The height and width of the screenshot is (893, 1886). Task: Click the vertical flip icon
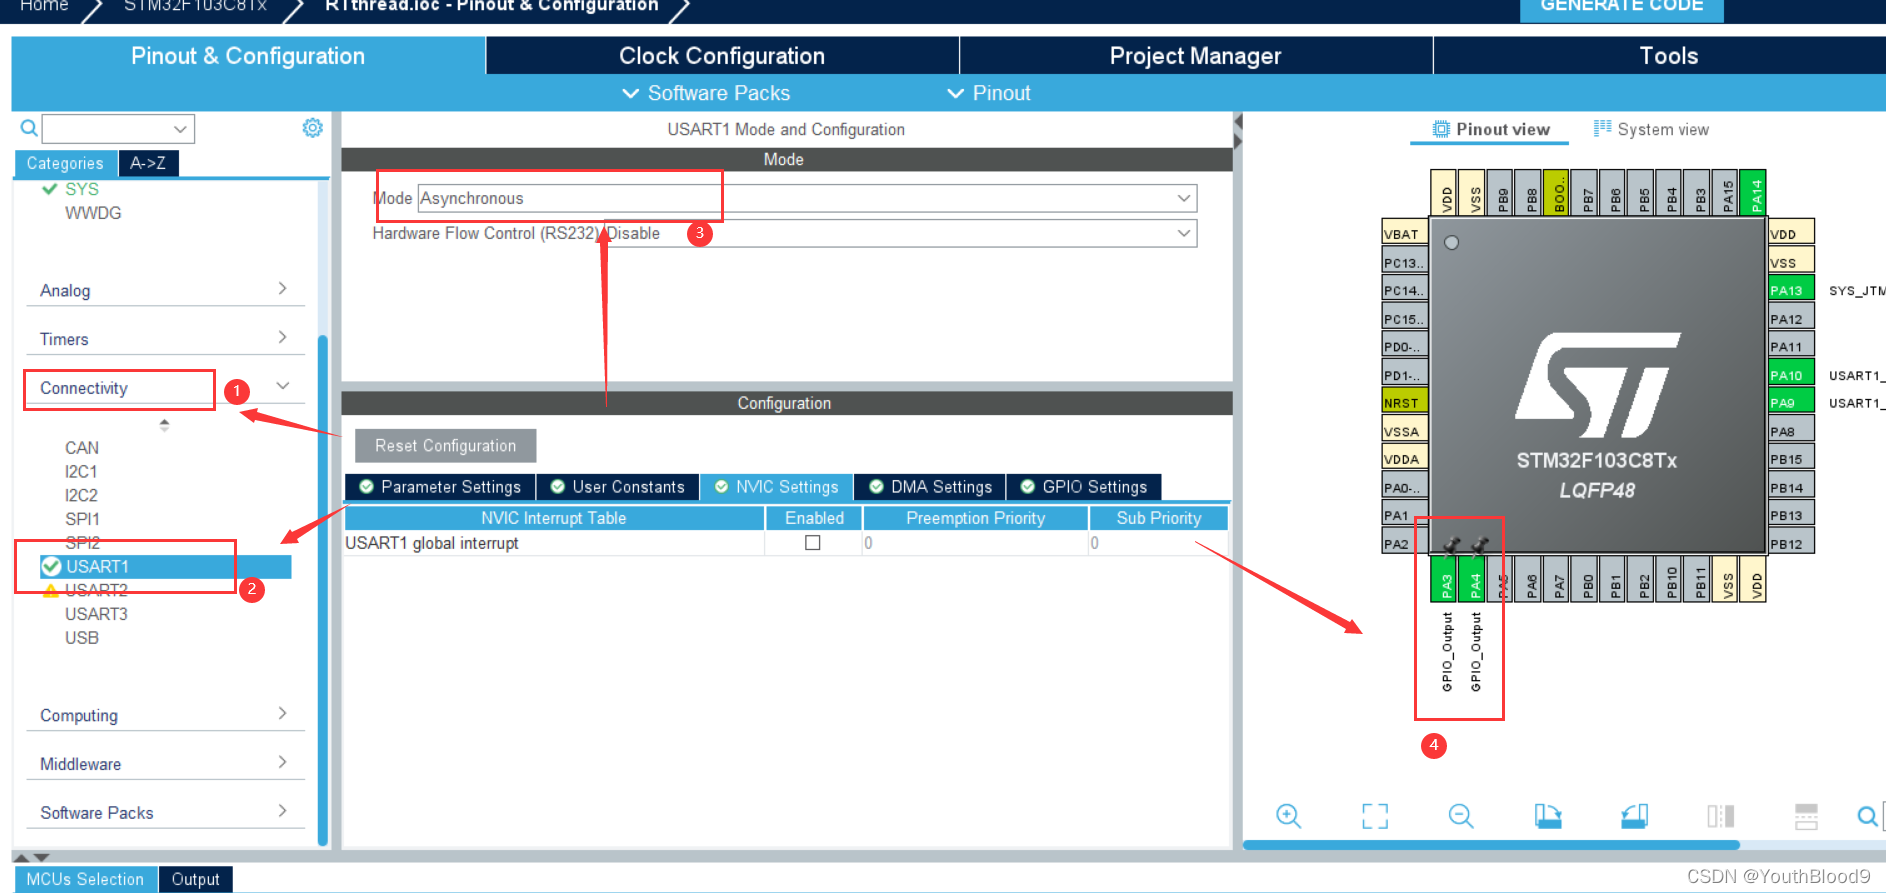[x=1806, y=816]
